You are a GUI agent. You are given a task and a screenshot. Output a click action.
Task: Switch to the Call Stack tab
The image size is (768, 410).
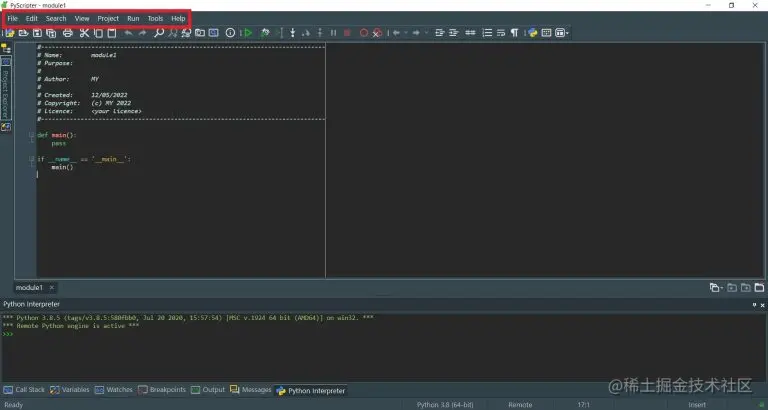point(24,390)
